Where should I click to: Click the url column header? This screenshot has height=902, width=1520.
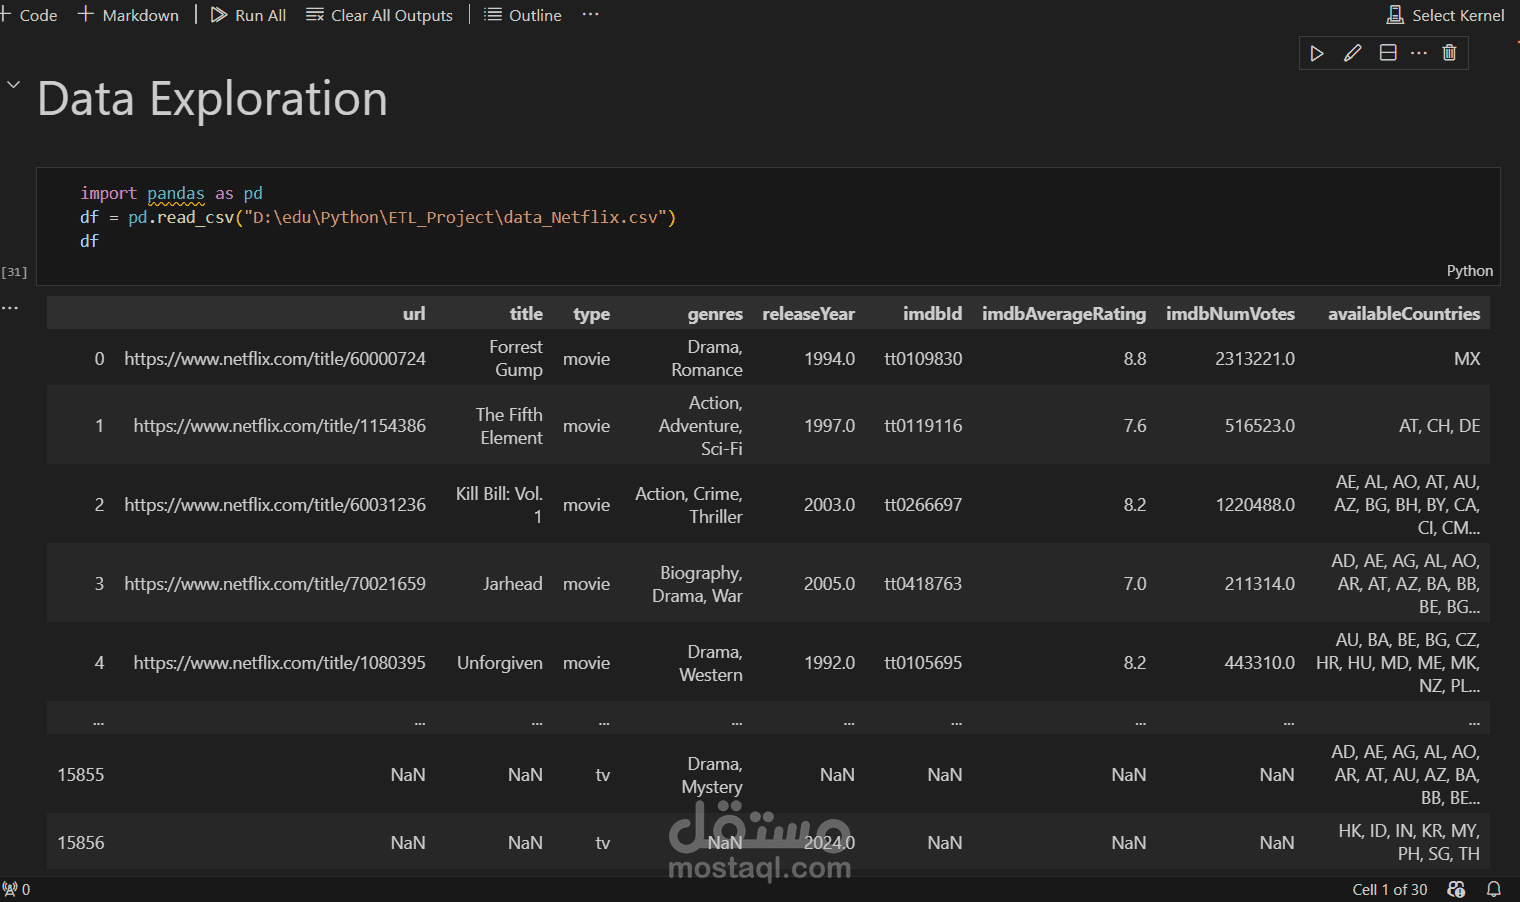click(414, 314)
